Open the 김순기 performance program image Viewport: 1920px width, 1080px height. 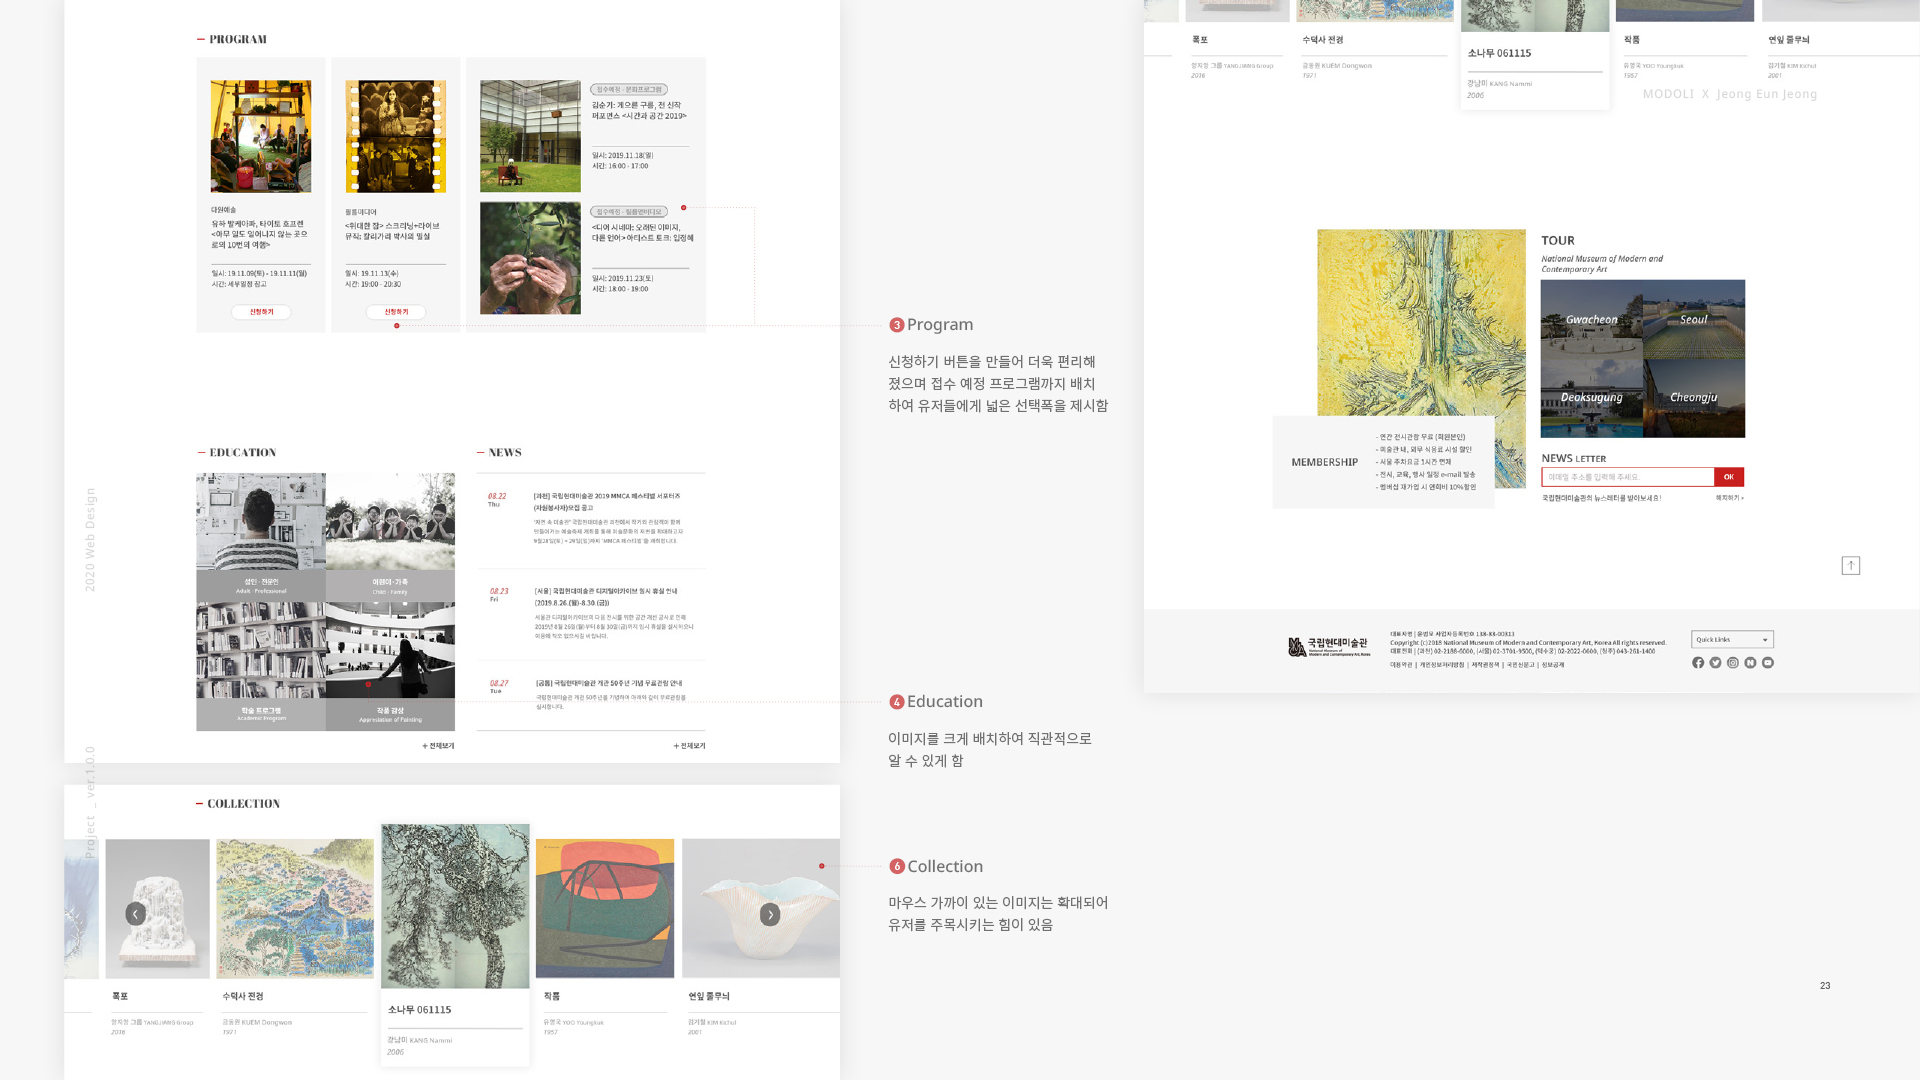[530, 136]
